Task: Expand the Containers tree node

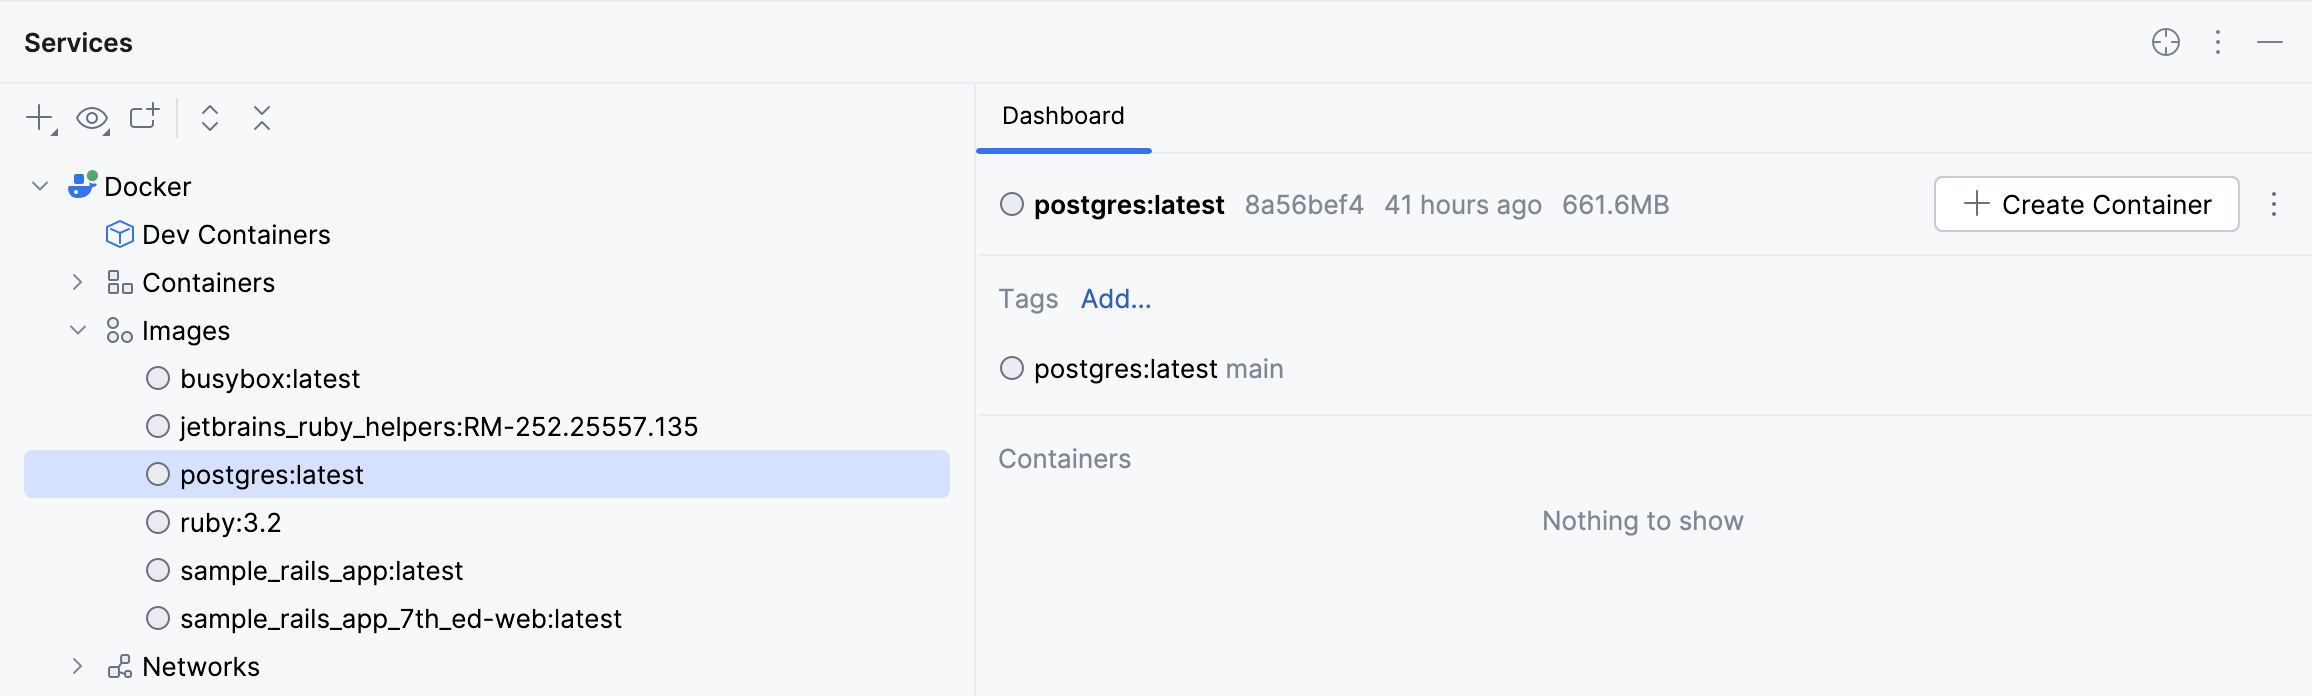Action: tap(78, 282)
